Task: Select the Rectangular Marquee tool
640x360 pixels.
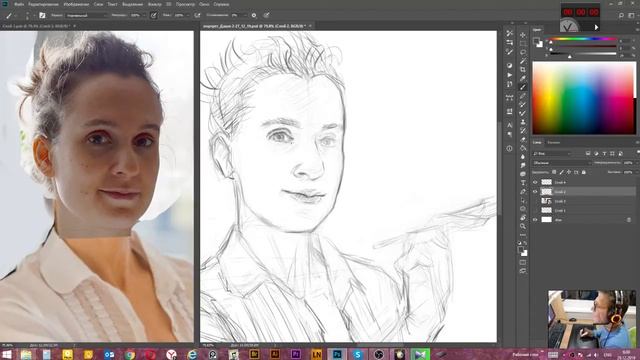Action: click(x=523, y=43)
